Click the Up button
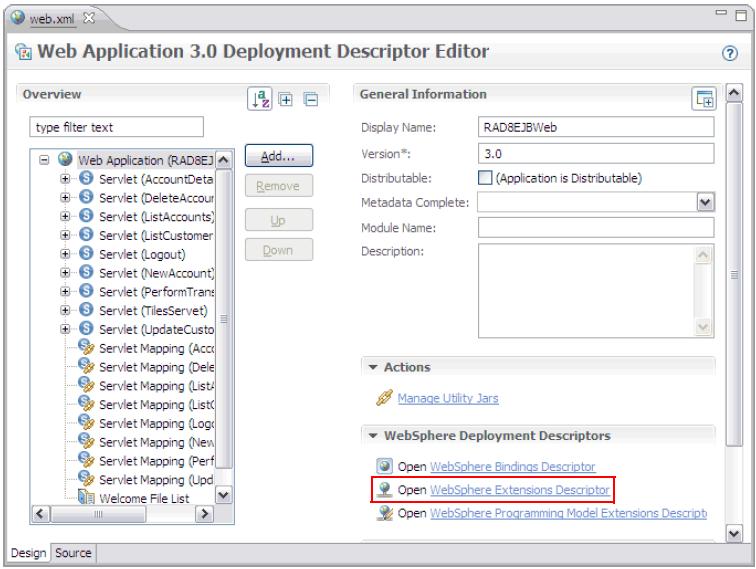 pyautogui.click(x=279, y=220)
